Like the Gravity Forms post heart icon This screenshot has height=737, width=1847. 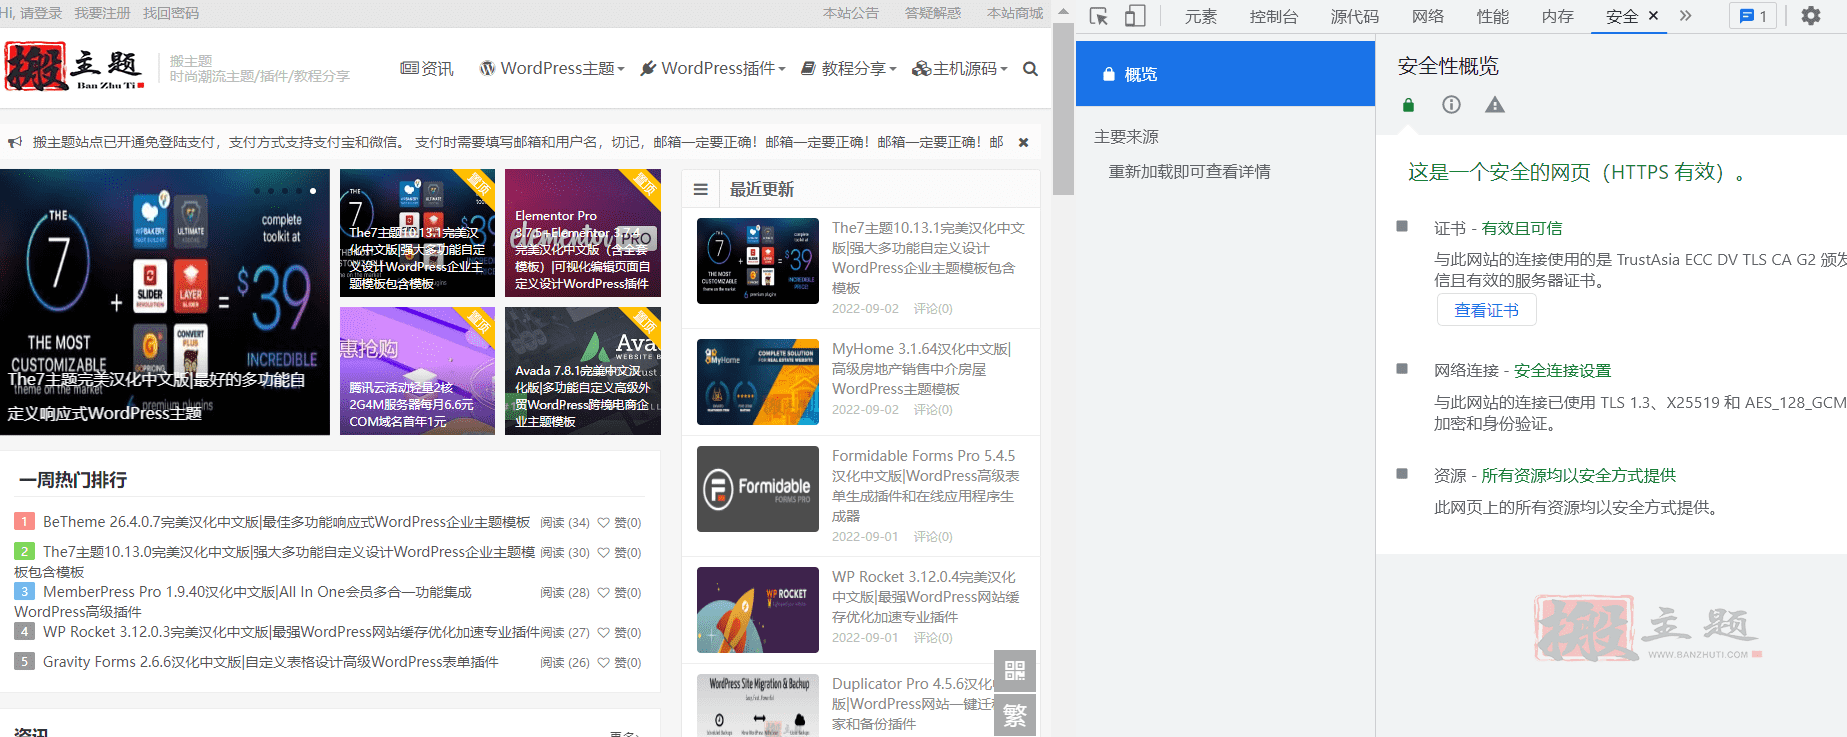[x=603, y=663]
